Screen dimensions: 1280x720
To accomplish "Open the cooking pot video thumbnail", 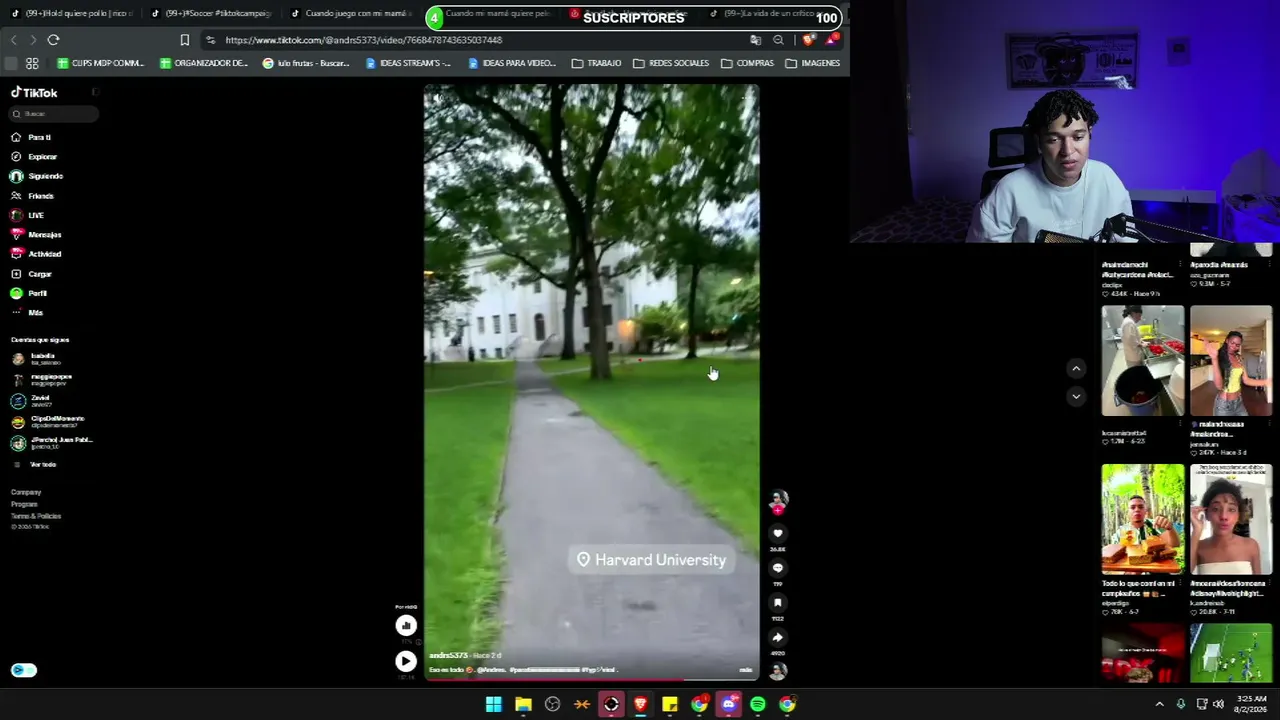I will (x=1143, y=361).
